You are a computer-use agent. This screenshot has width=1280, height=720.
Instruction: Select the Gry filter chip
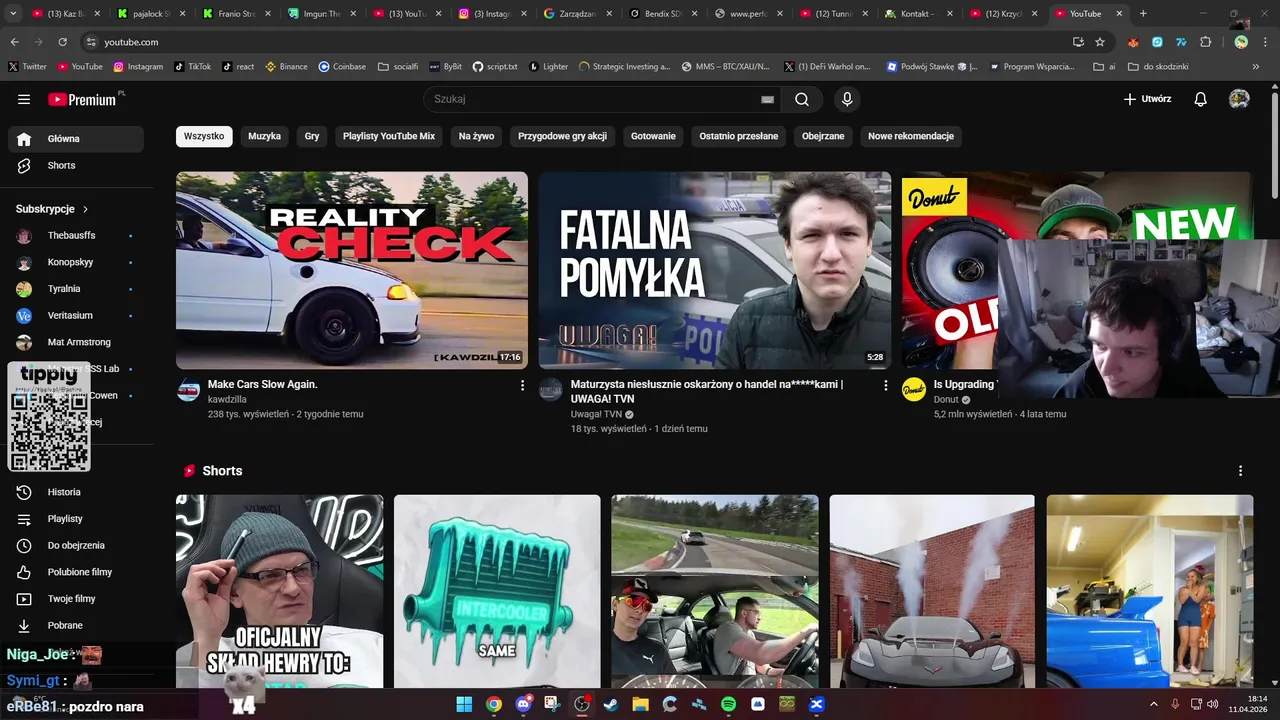point(312,136)
